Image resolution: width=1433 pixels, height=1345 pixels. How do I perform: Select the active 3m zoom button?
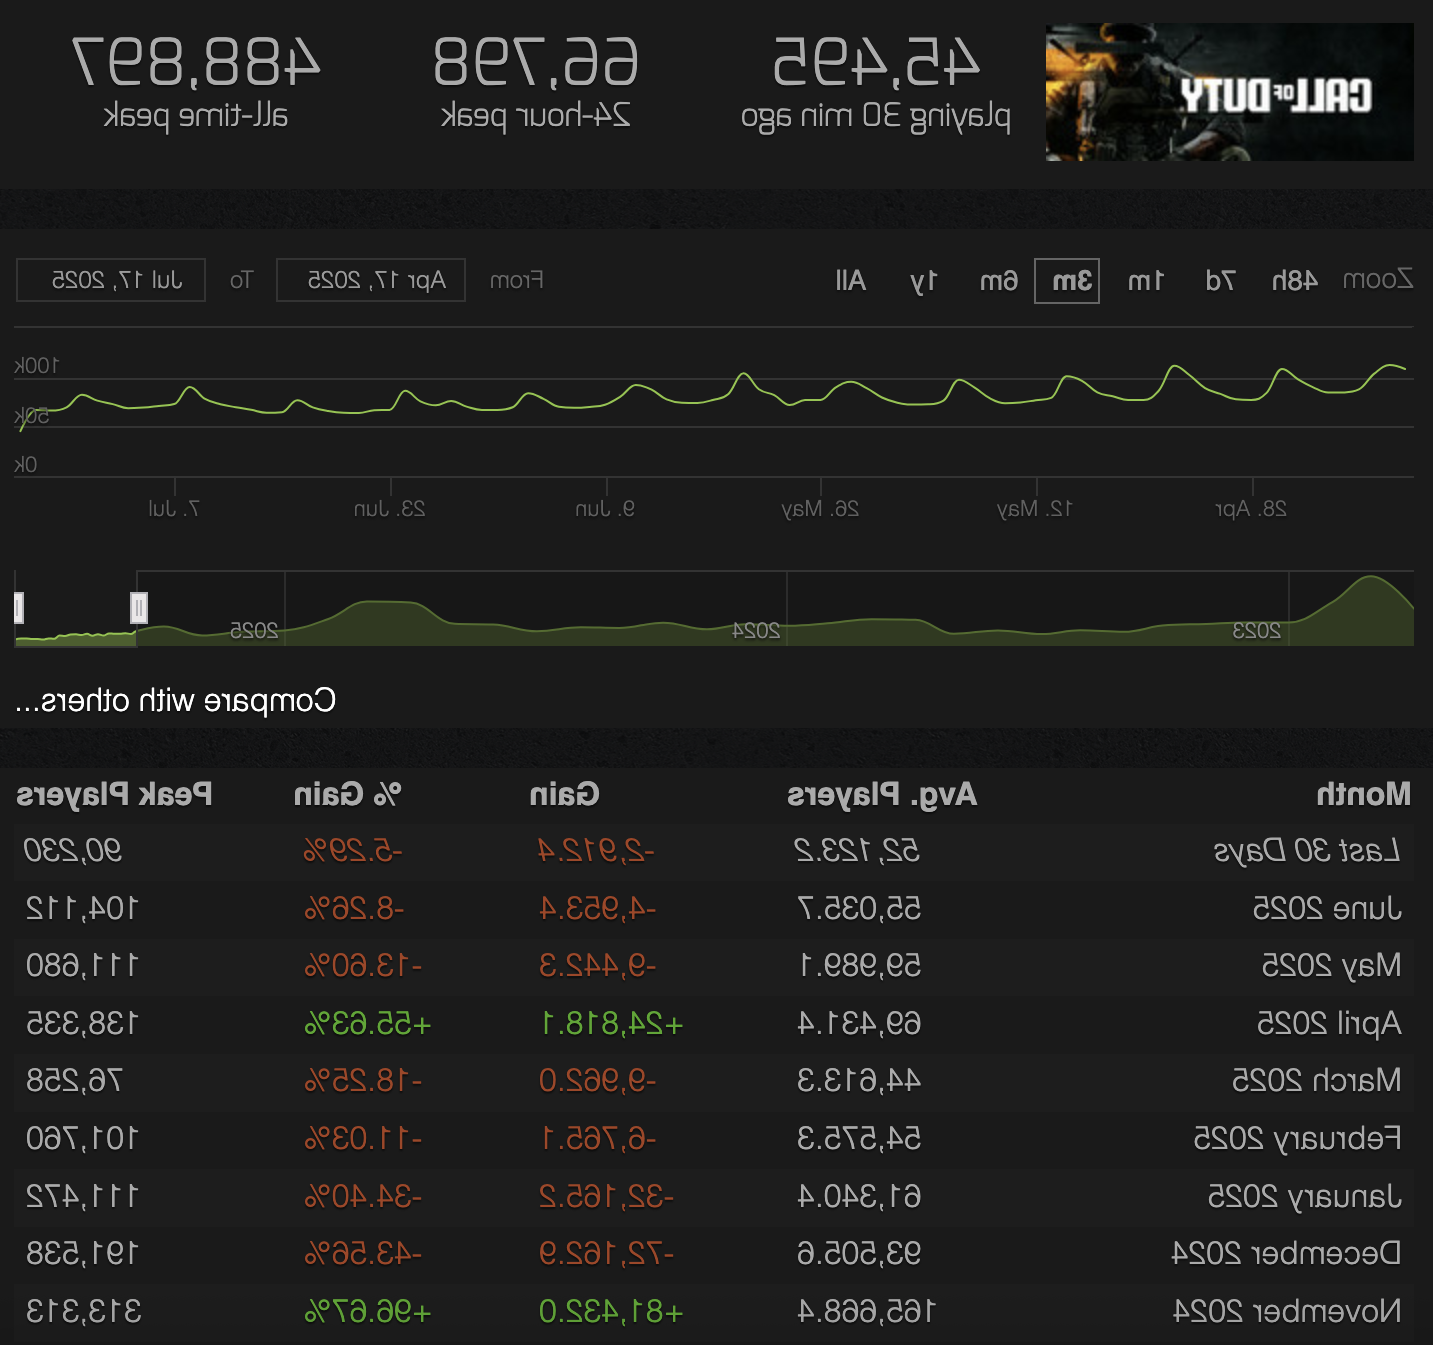[x=1067, y=281]
